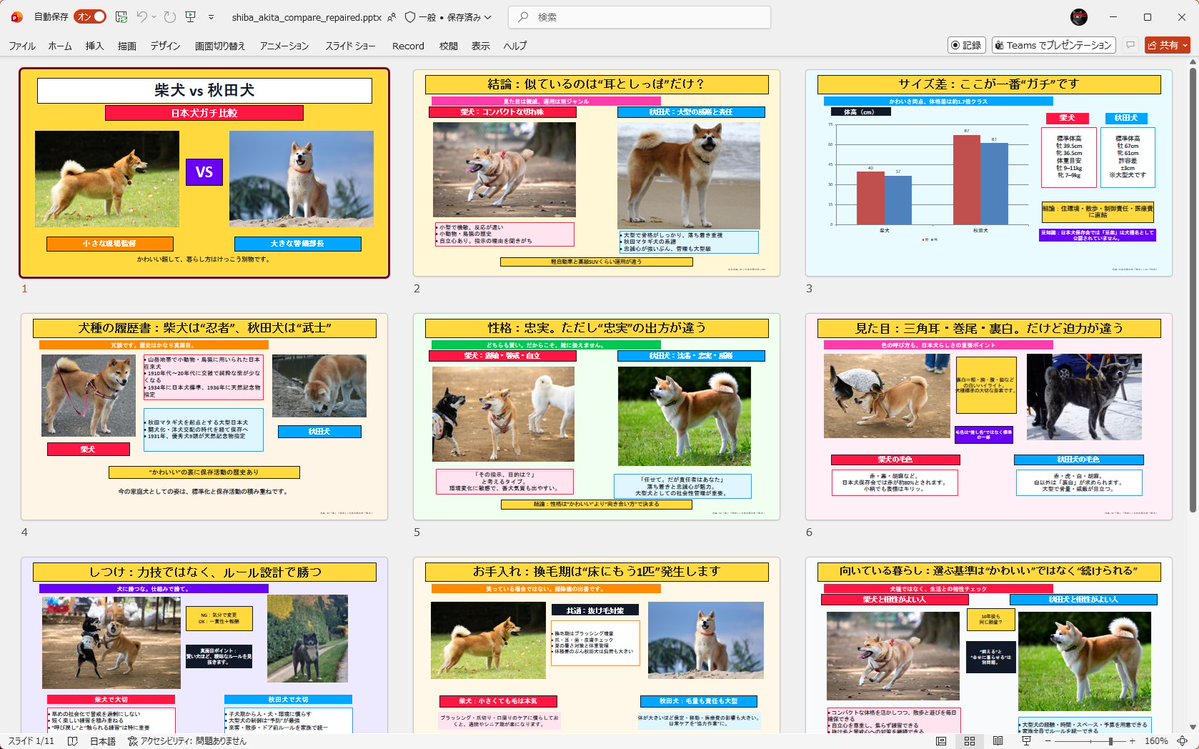Open the アニメーション tab
Viewport: 1199px width, 749px height.
284,46
